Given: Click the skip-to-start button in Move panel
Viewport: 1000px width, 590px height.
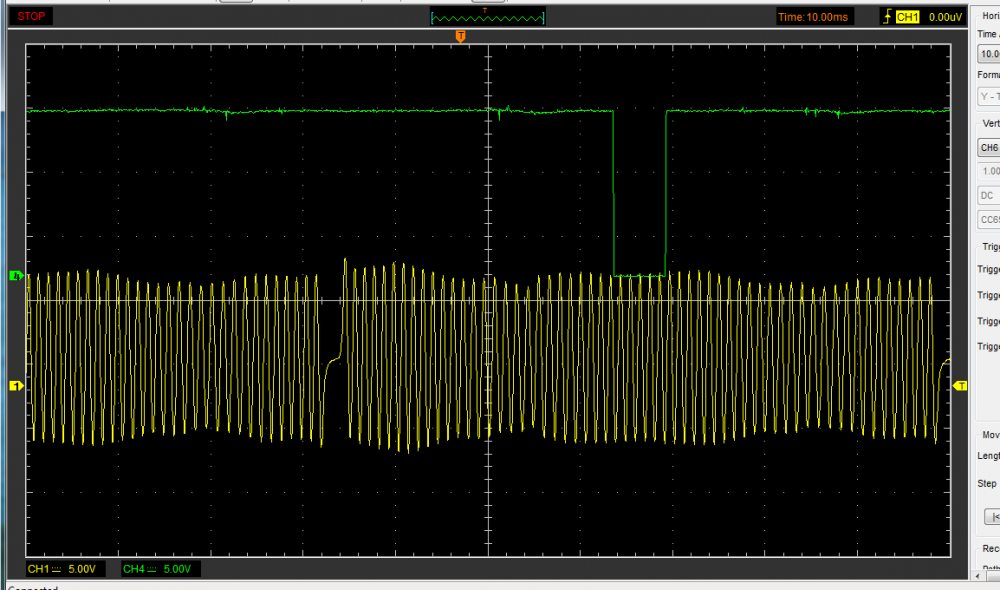Looking at the screenshot, I should (992, 517).
